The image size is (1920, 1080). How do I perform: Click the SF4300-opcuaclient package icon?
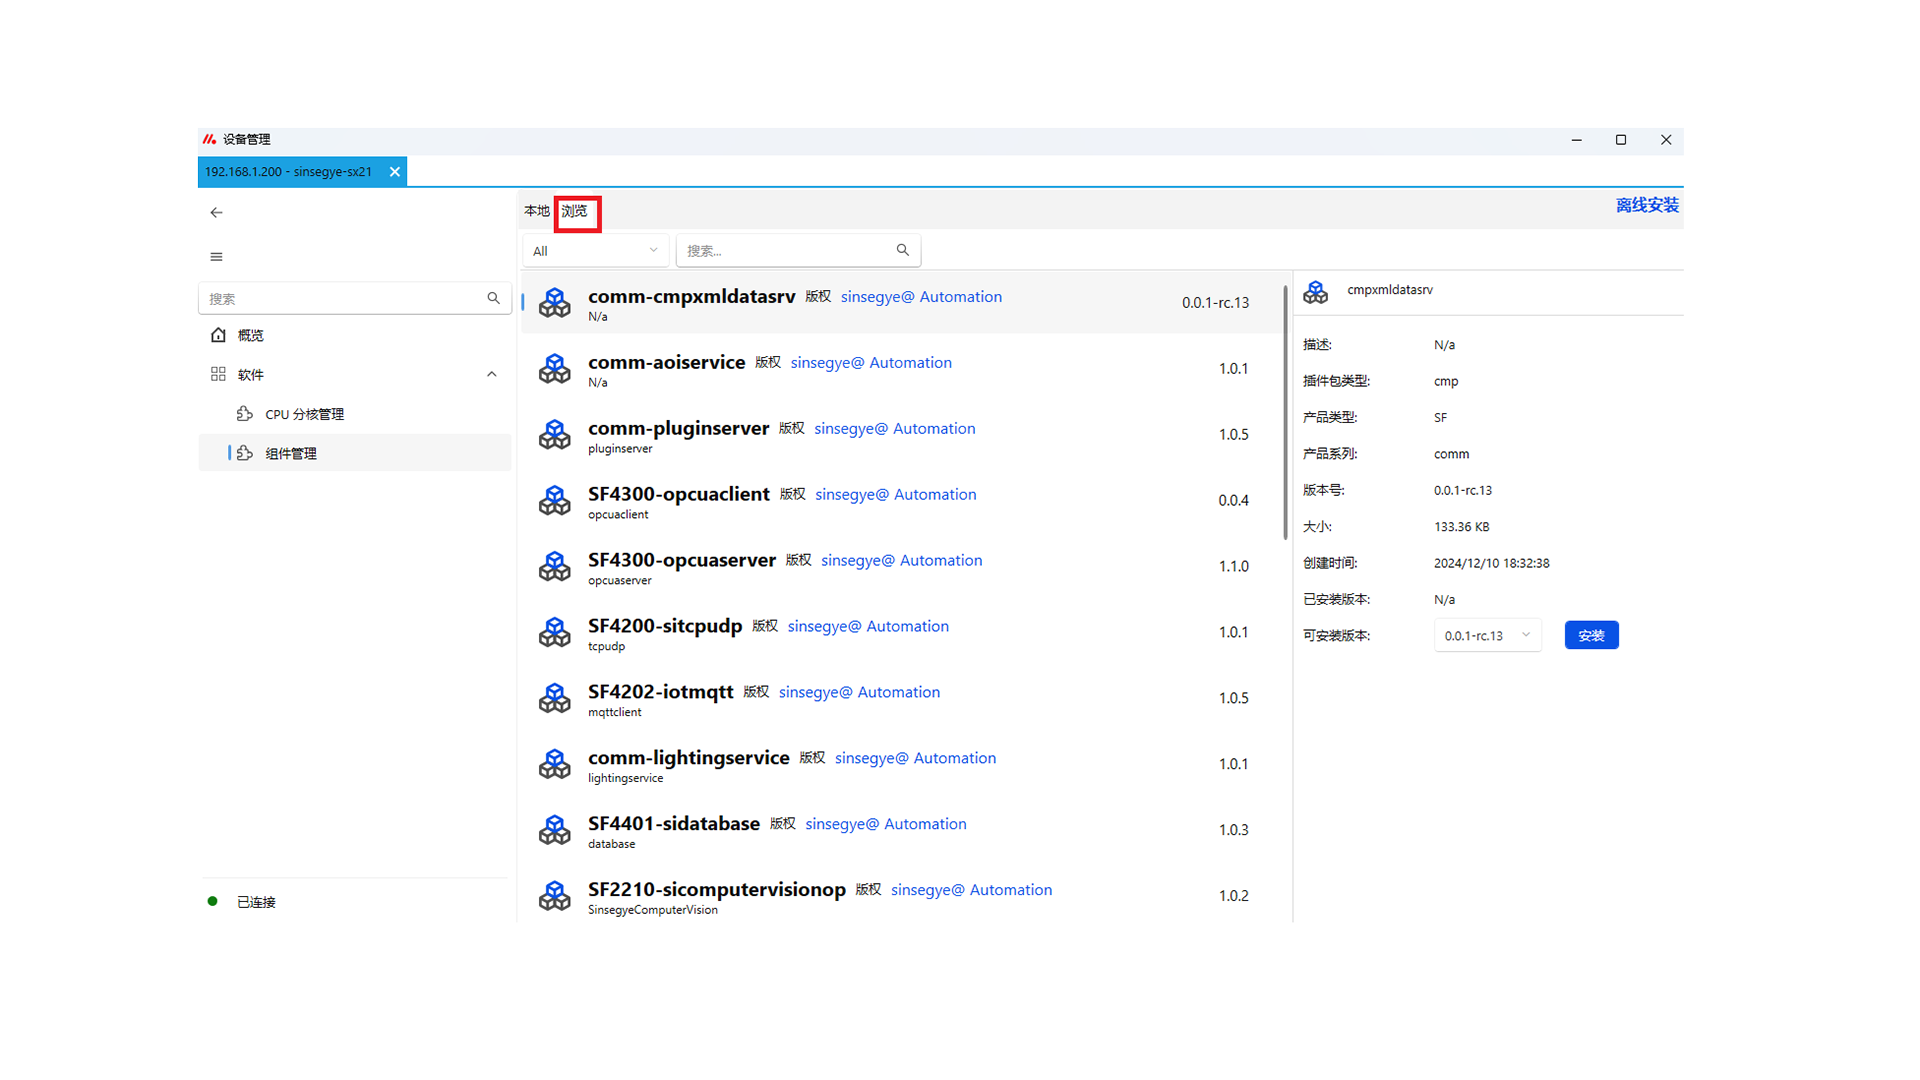(554, 501)
